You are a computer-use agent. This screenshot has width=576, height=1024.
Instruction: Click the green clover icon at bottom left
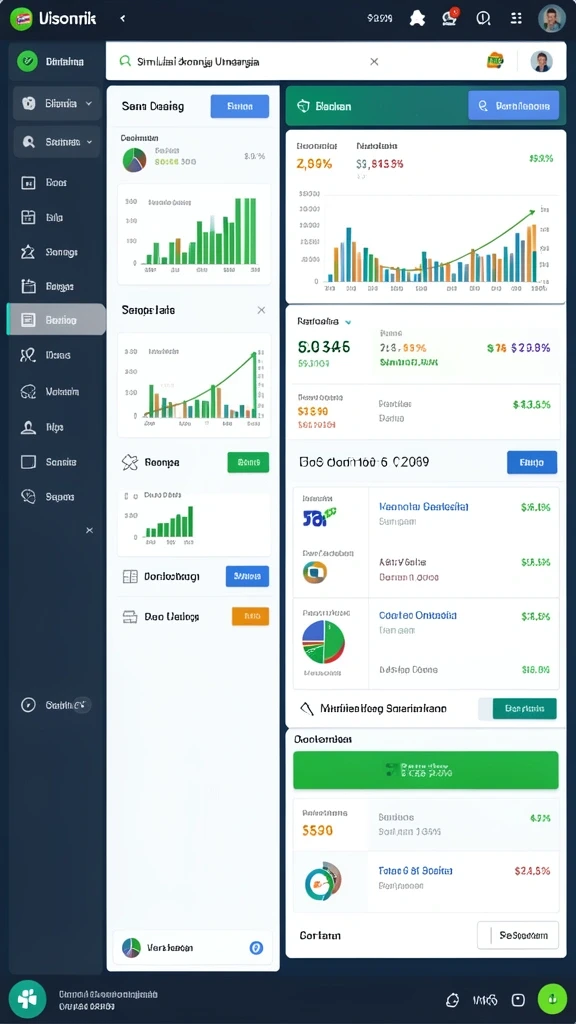[x=27, y=999]
